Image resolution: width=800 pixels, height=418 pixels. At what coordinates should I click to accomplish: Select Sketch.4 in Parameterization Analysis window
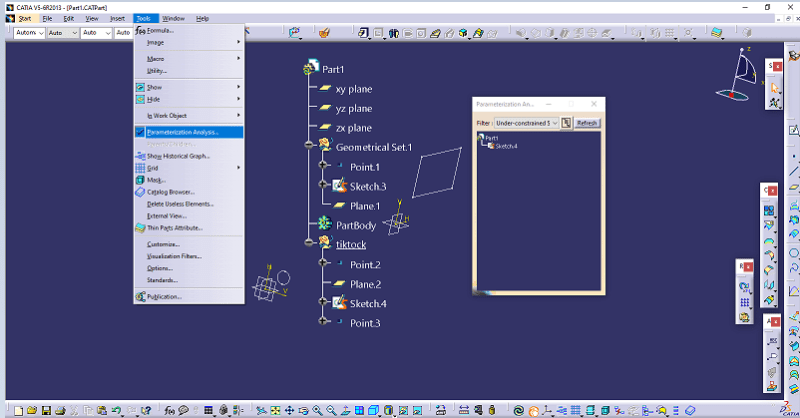coord(506,146)
